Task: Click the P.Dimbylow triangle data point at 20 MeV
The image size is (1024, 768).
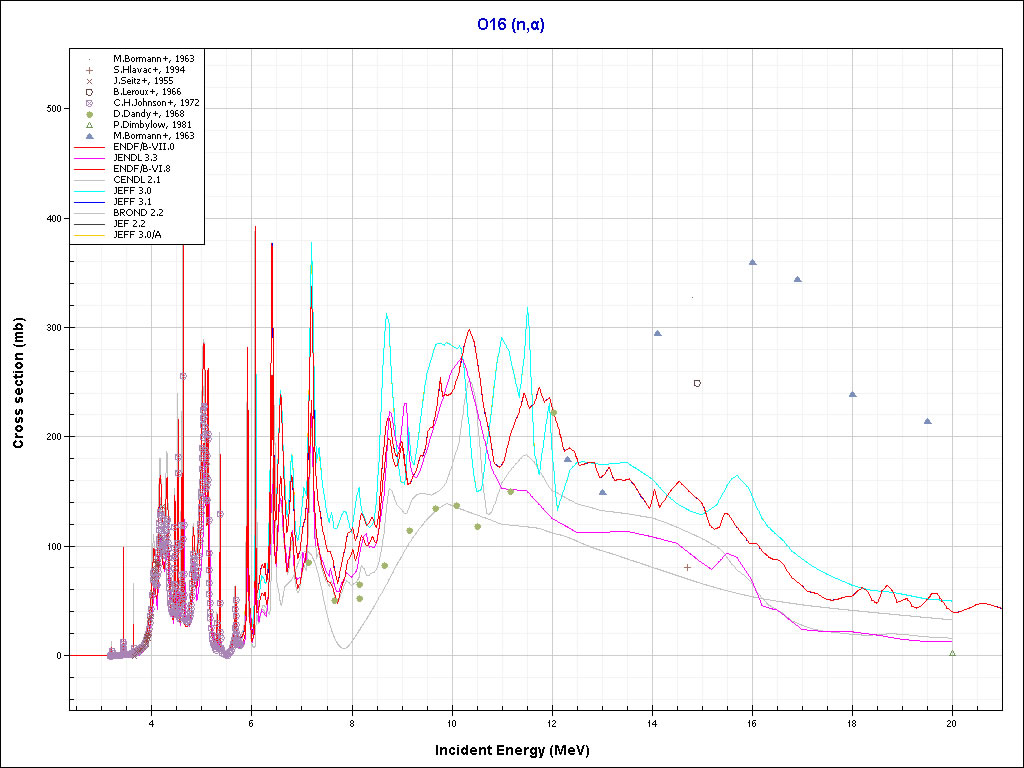Action: tap(952, 653)
